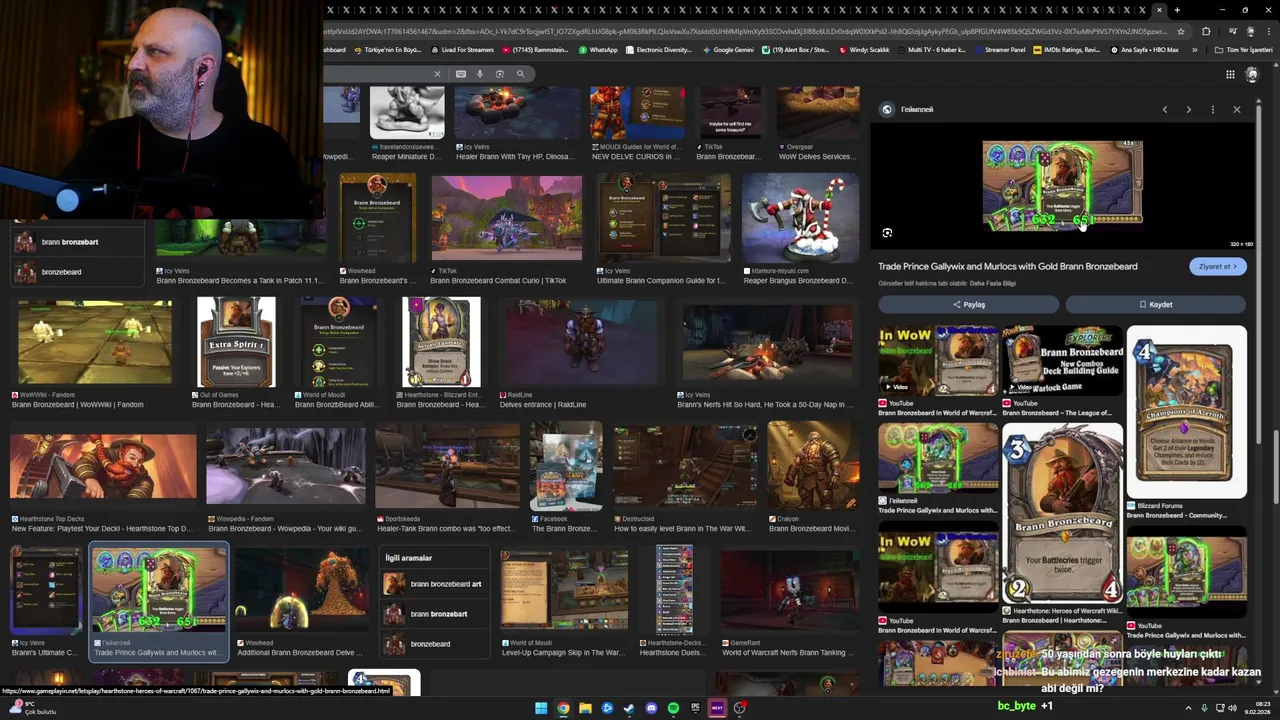Open Discord from the taskbar
Image resolution: width=1280 pixels, height=720 pixels.
pyautogui.click(x=651, y=708)
